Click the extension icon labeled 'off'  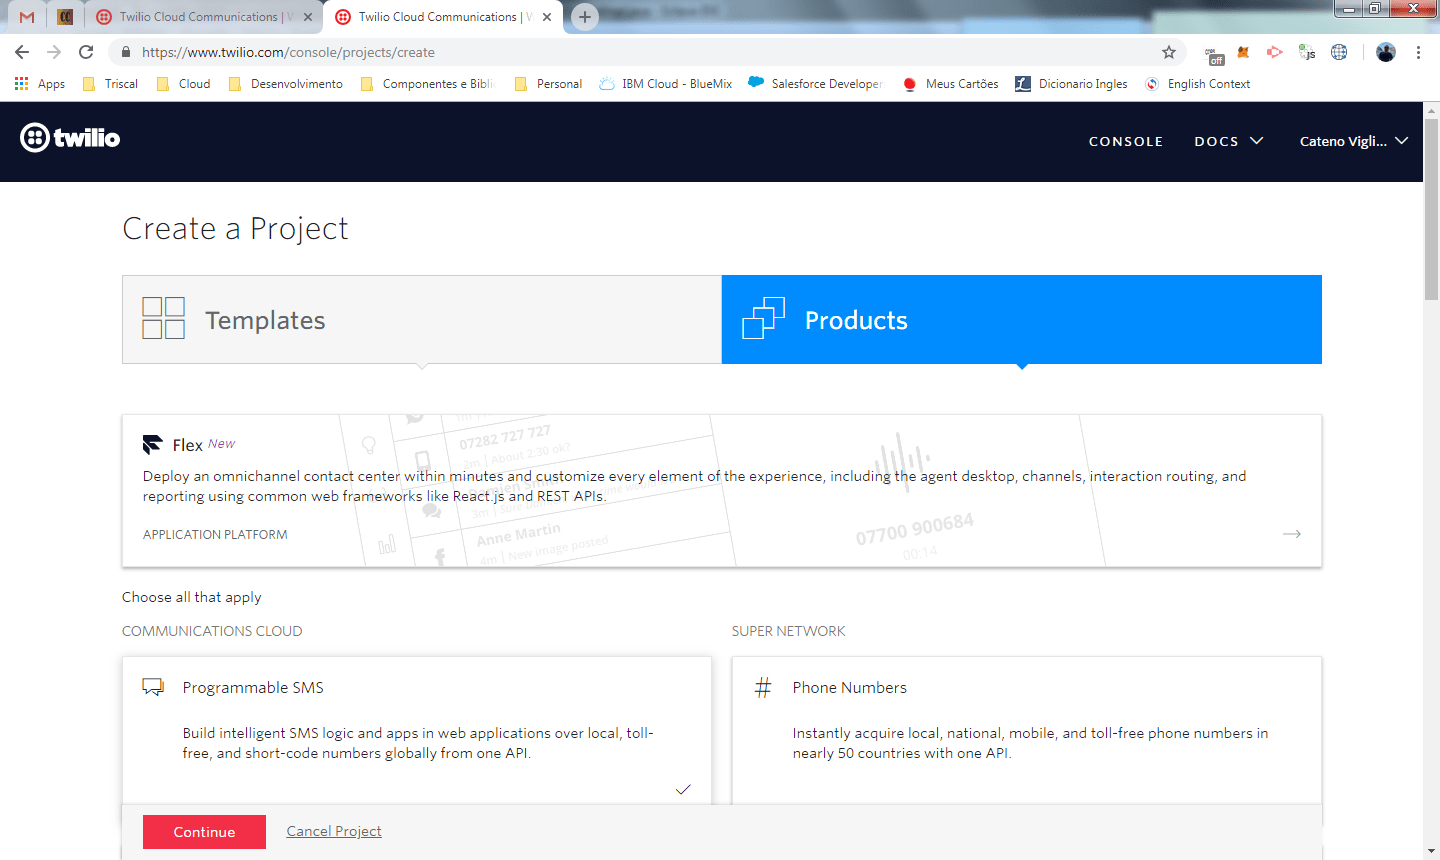click(x=1213, y=54)
